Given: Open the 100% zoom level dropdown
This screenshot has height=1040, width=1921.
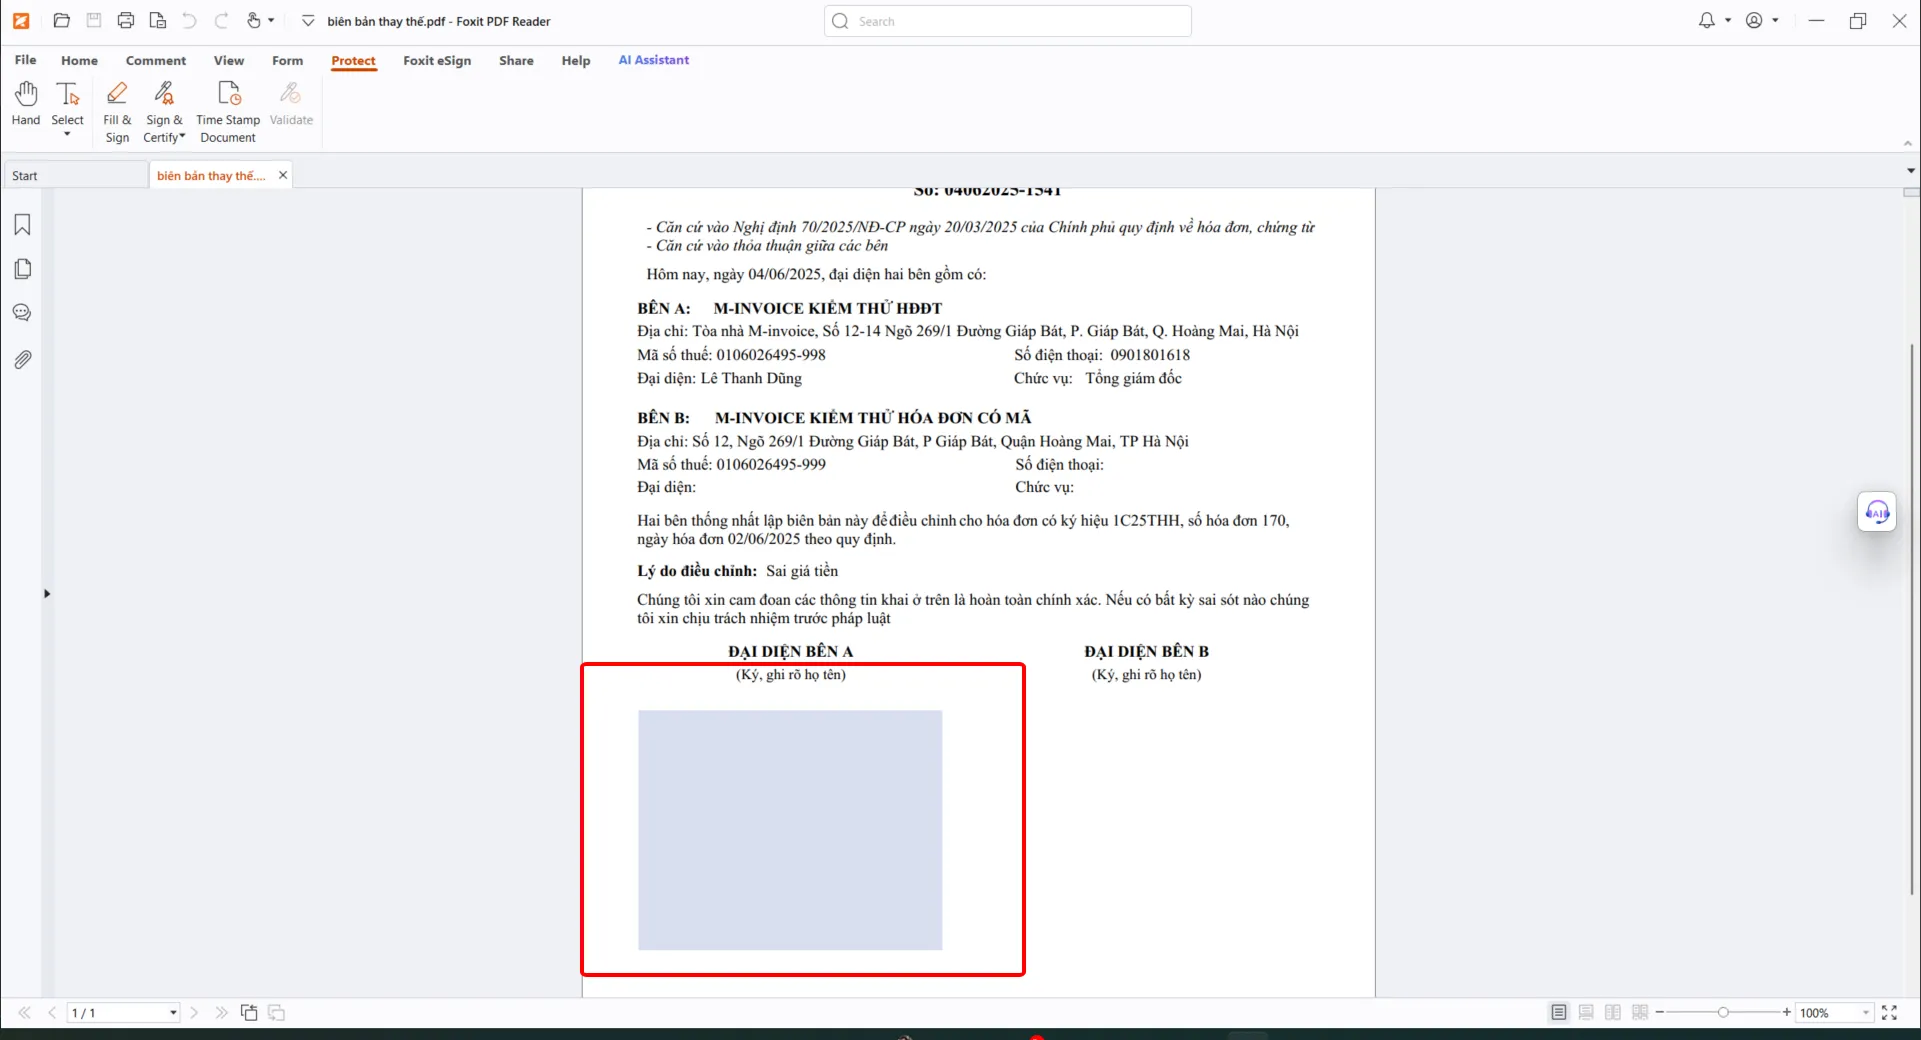Looking at the screenshot, I should [1866, 1013].
